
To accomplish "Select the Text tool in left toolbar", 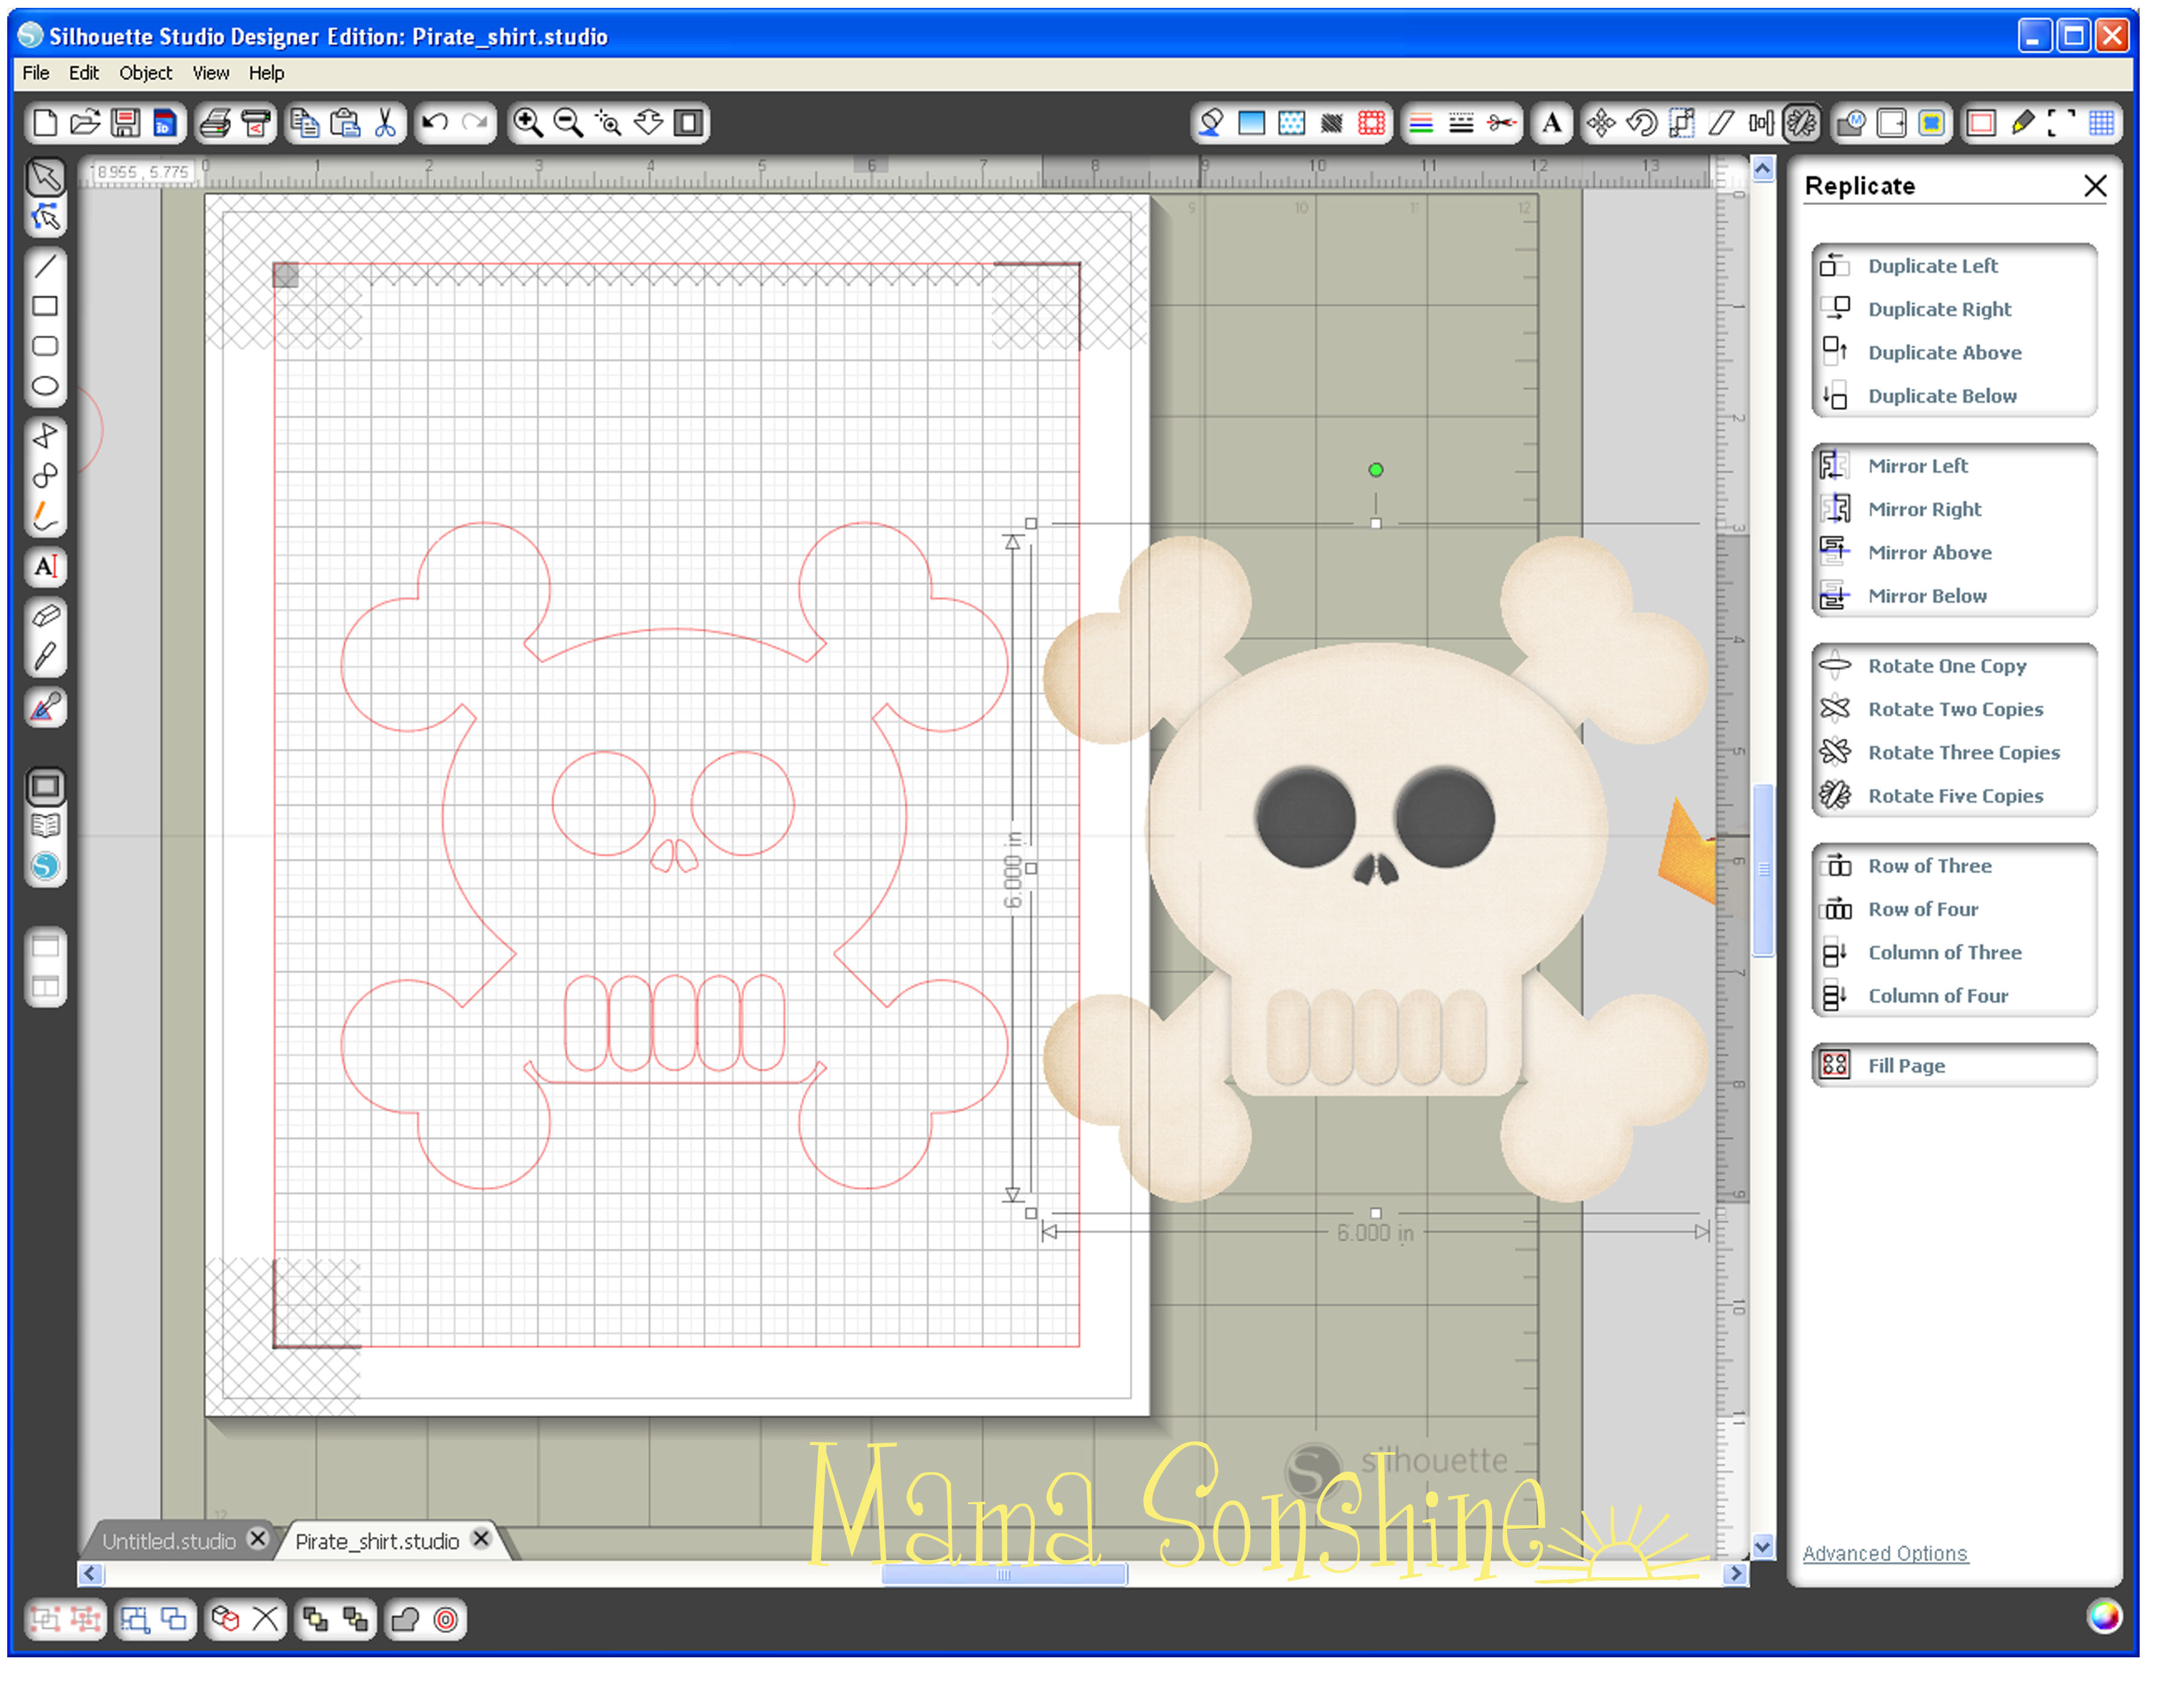I will coord(45,567).
